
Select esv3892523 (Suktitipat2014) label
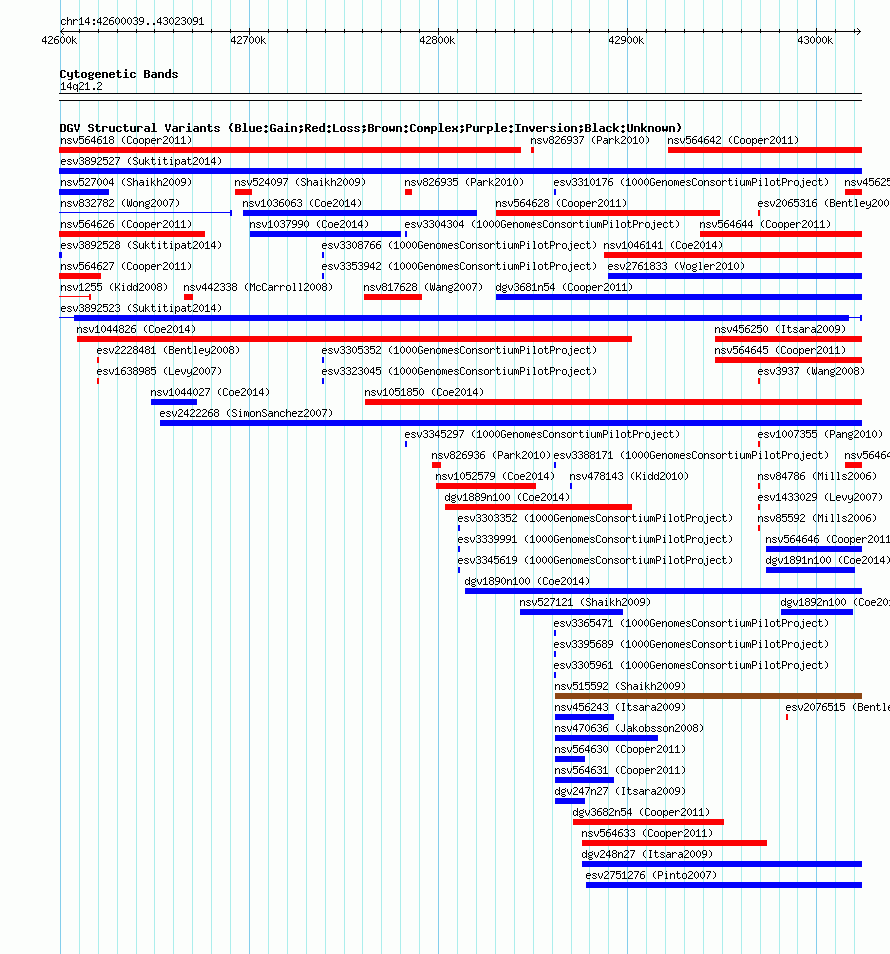point(141,308)
